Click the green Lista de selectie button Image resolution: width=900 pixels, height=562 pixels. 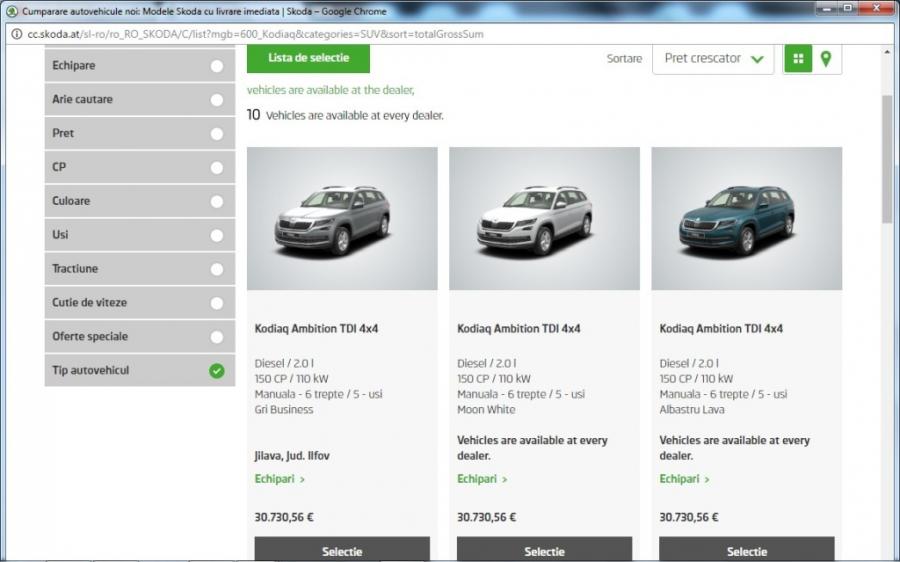(308, 58)
